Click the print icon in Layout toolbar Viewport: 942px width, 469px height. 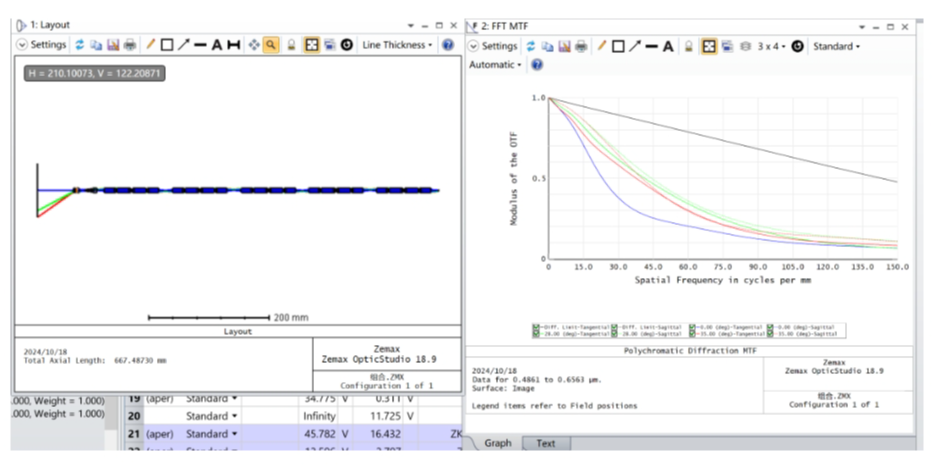pos(129,45)
